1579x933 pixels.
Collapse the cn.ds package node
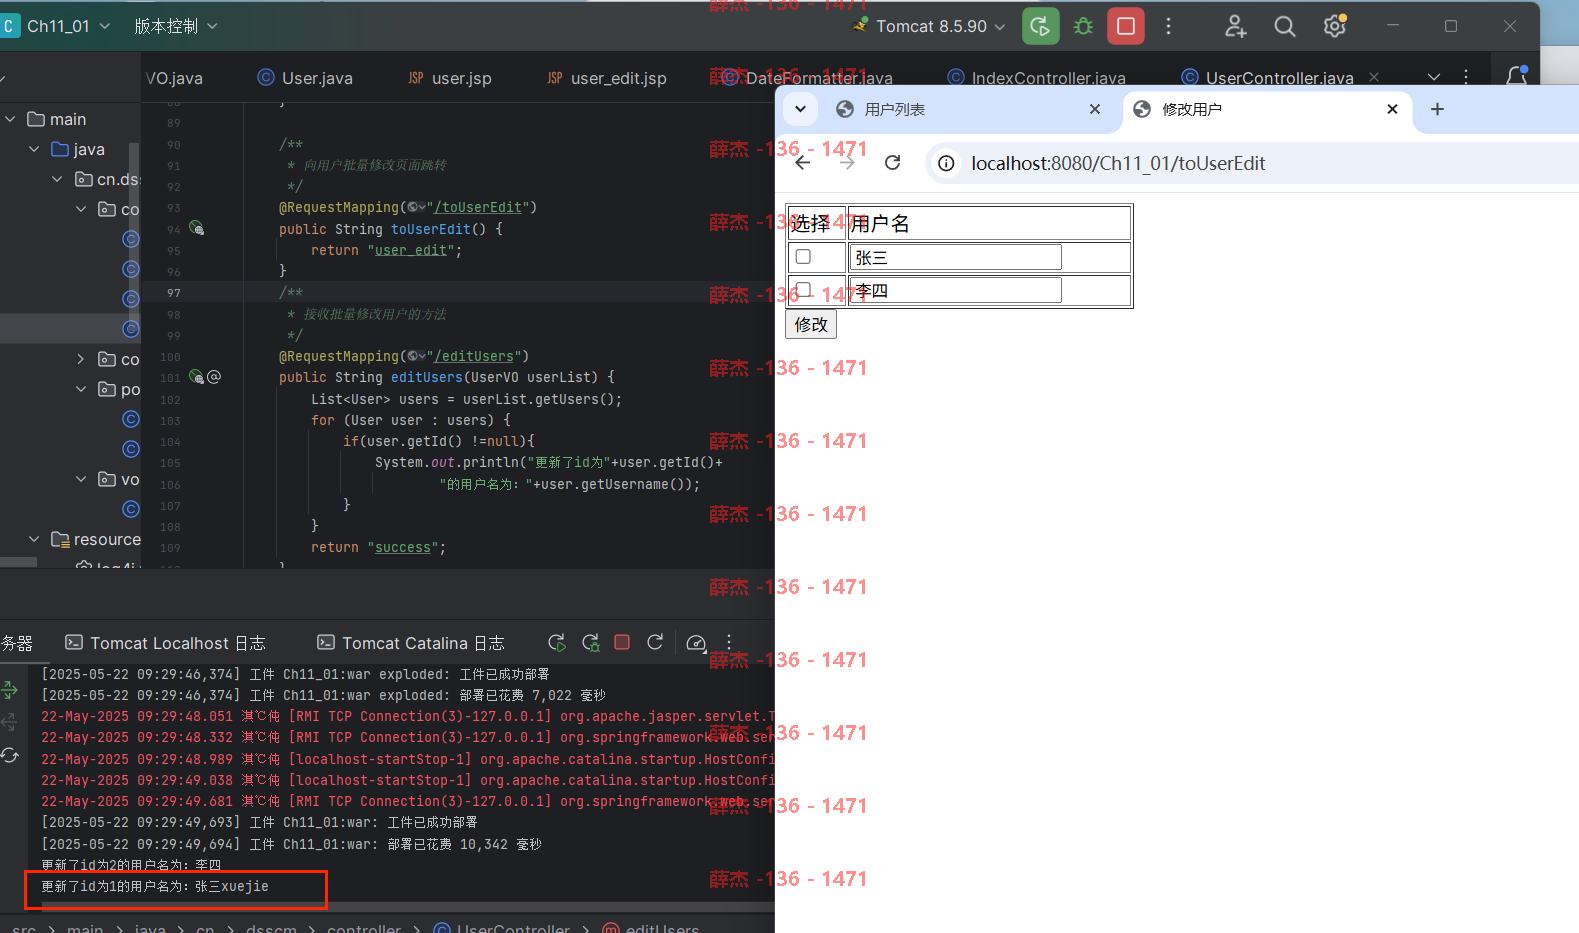[x=57, y=179]
